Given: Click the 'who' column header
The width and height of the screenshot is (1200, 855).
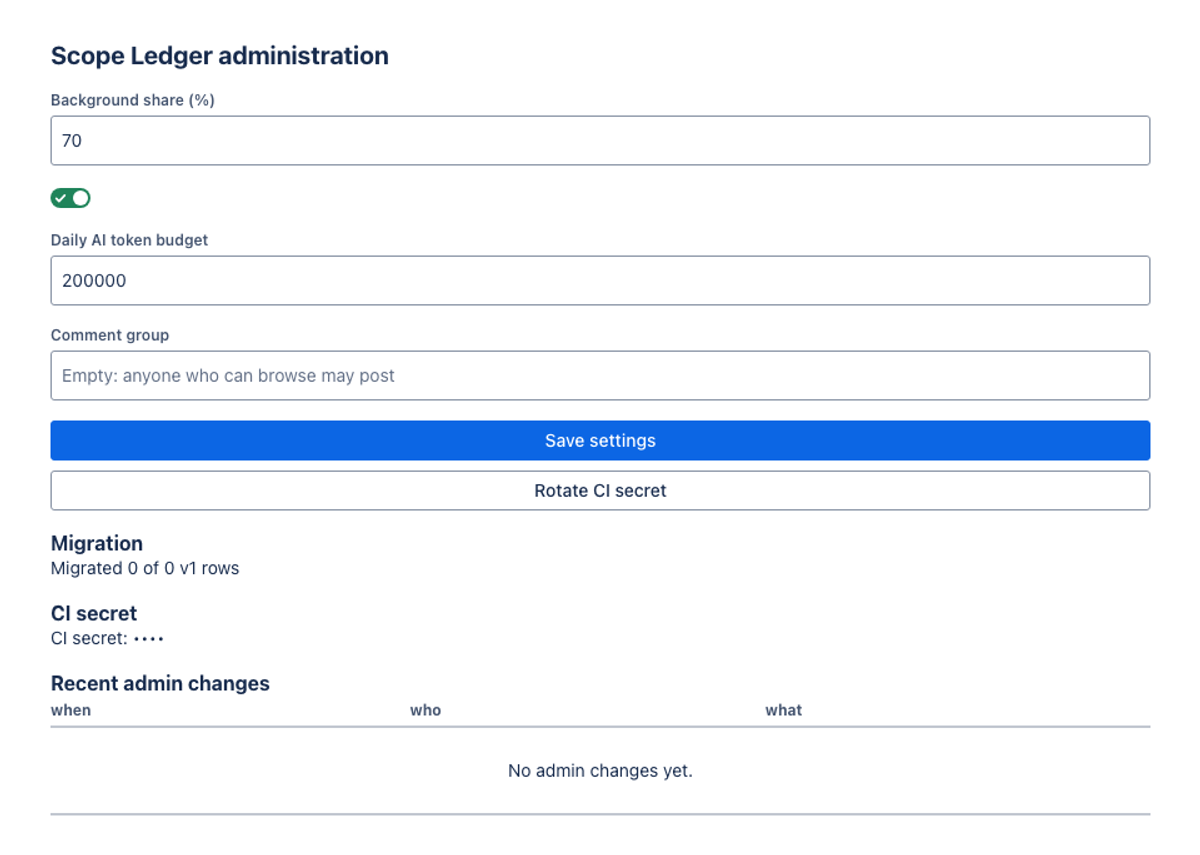Looking at the screenshot, I should coord(425,710).
